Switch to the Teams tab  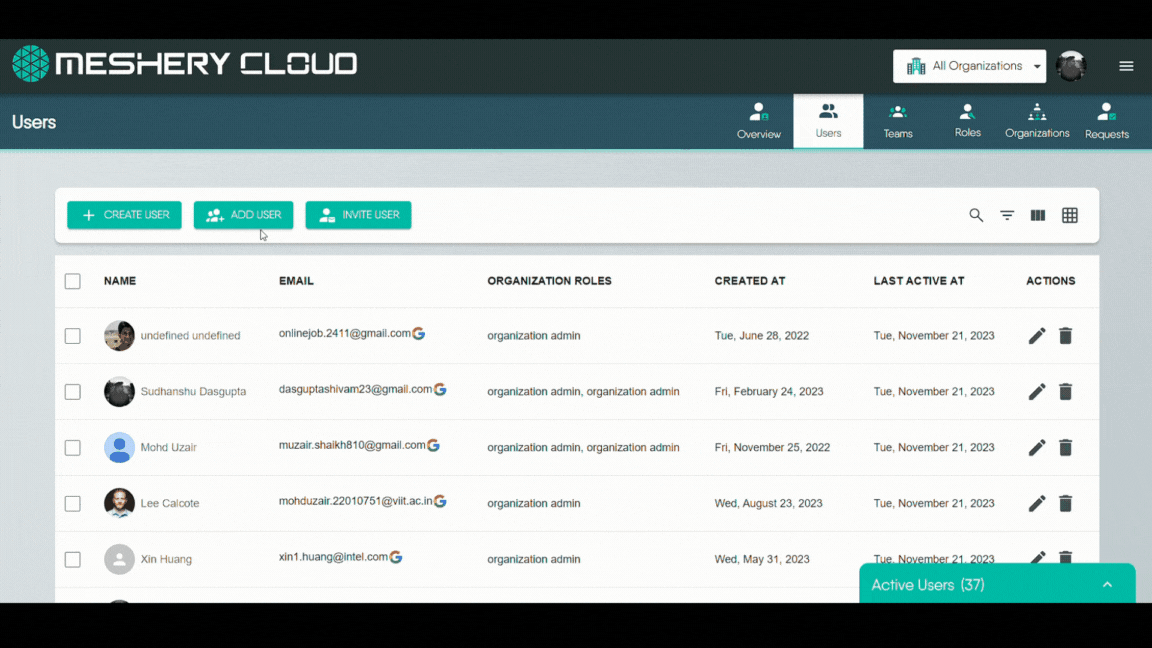pyautogui.click(x=897, y=120)
